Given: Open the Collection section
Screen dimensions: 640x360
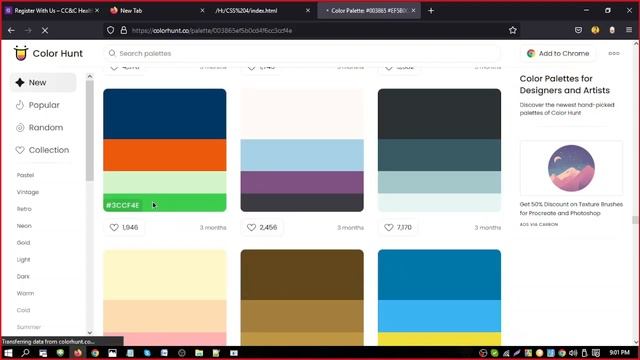Looking at the screenshot, I should pos(43,150).
